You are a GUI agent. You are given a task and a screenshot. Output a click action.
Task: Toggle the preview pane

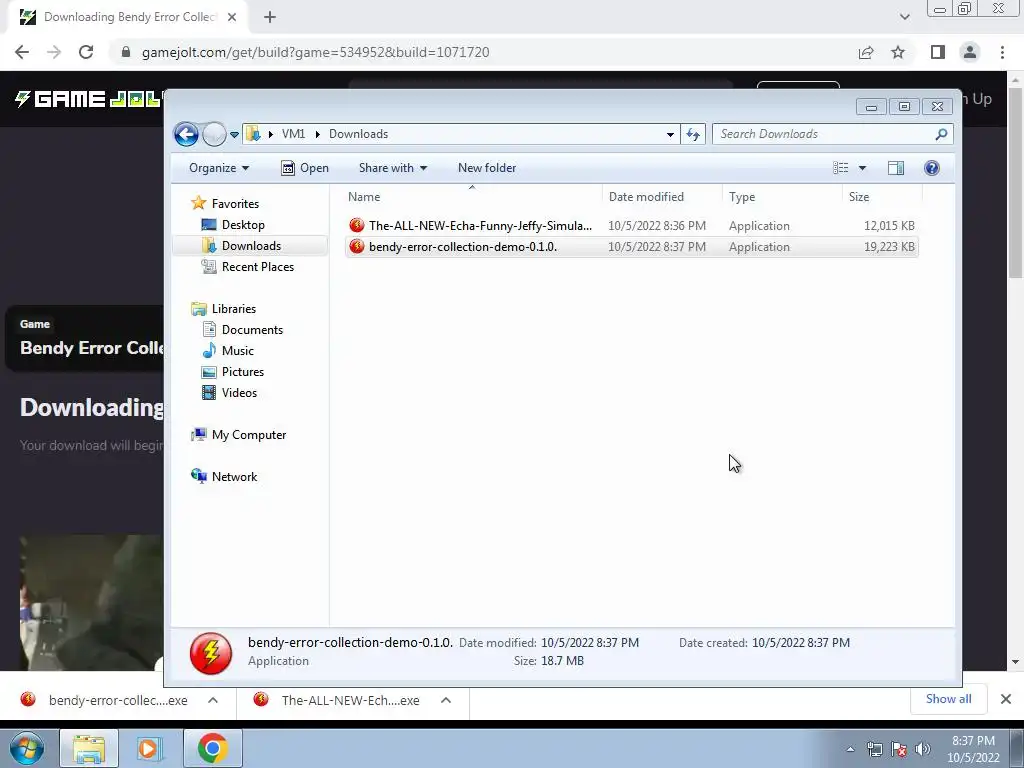coord(896,168)
